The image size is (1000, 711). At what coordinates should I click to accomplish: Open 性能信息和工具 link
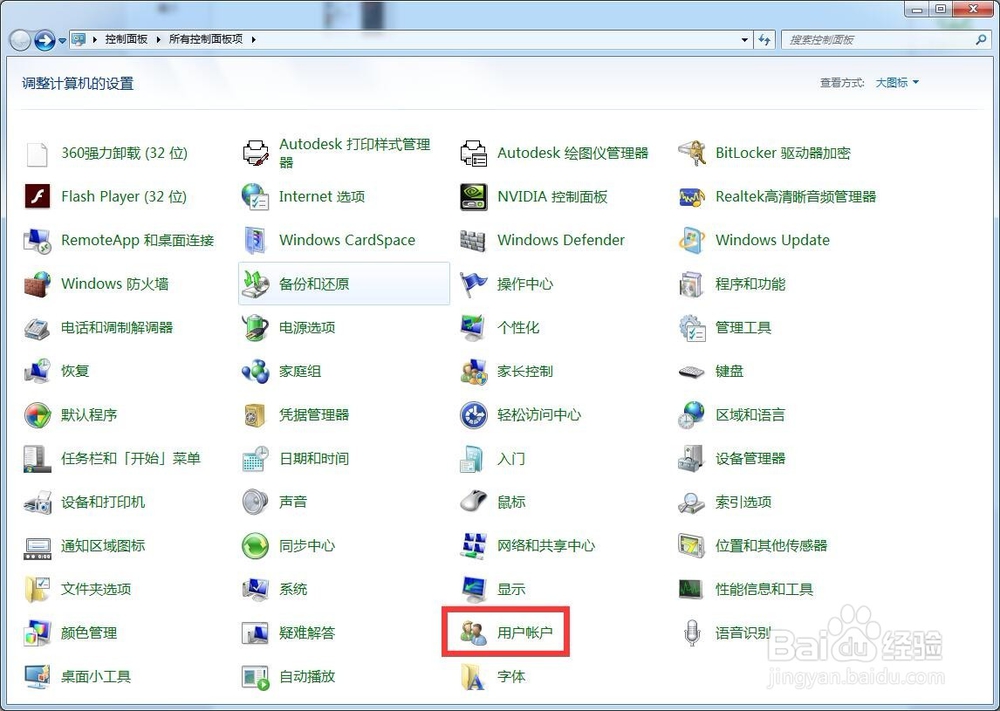(x=764, y=589)
